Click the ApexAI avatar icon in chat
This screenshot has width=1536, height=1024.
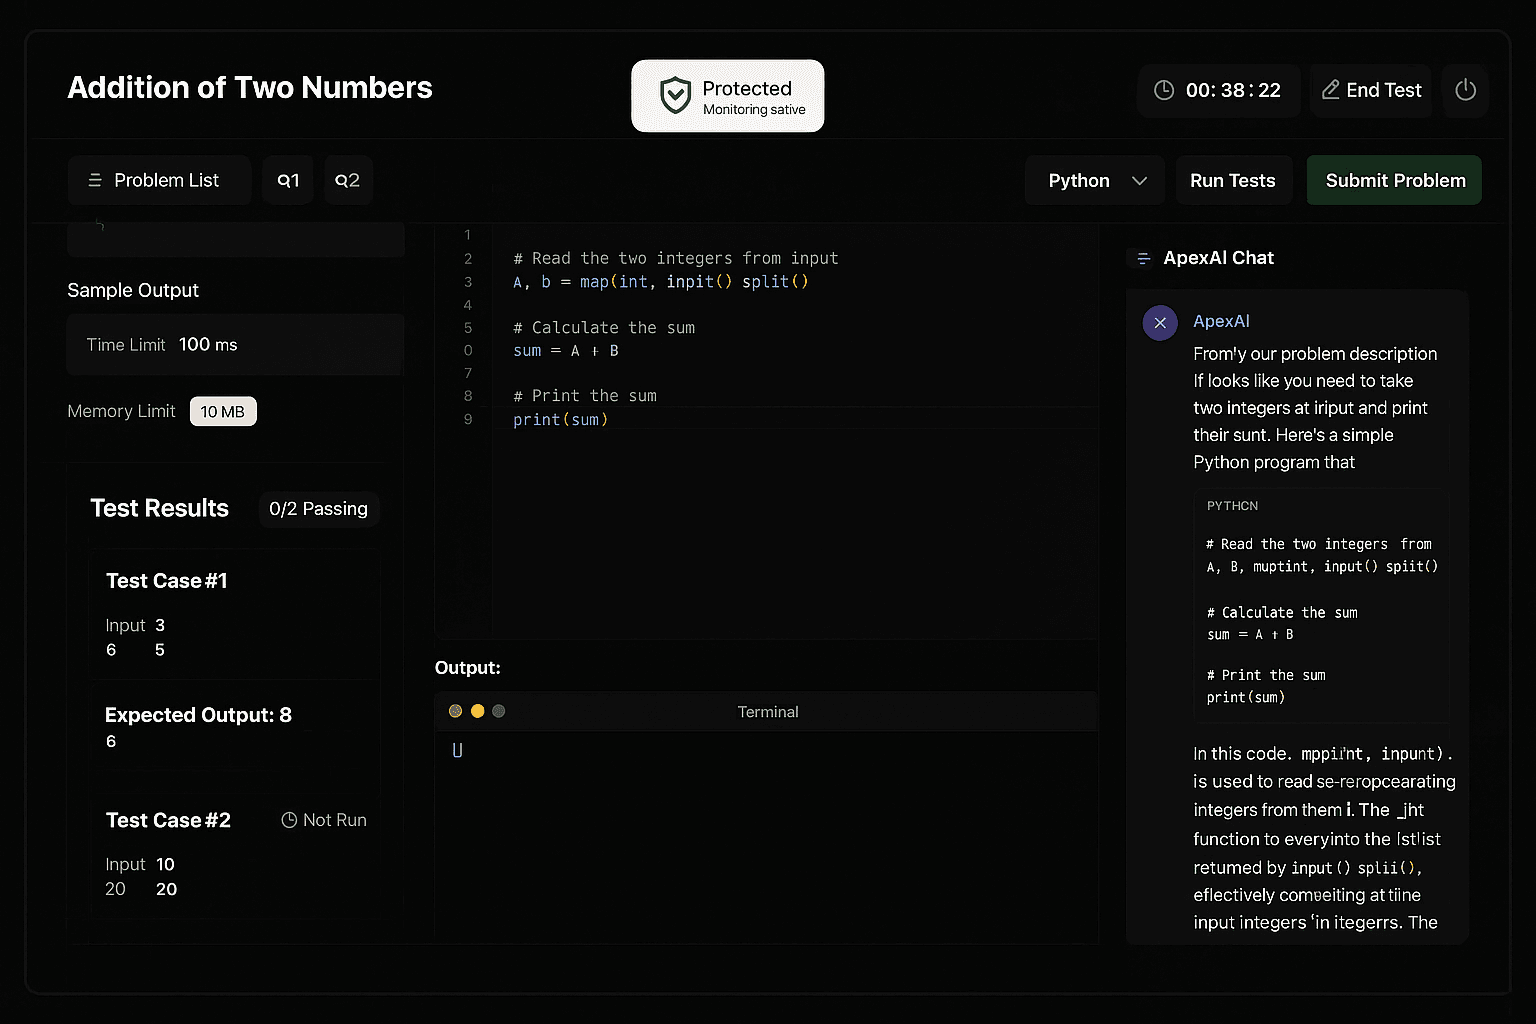[x=1160, y=322]
